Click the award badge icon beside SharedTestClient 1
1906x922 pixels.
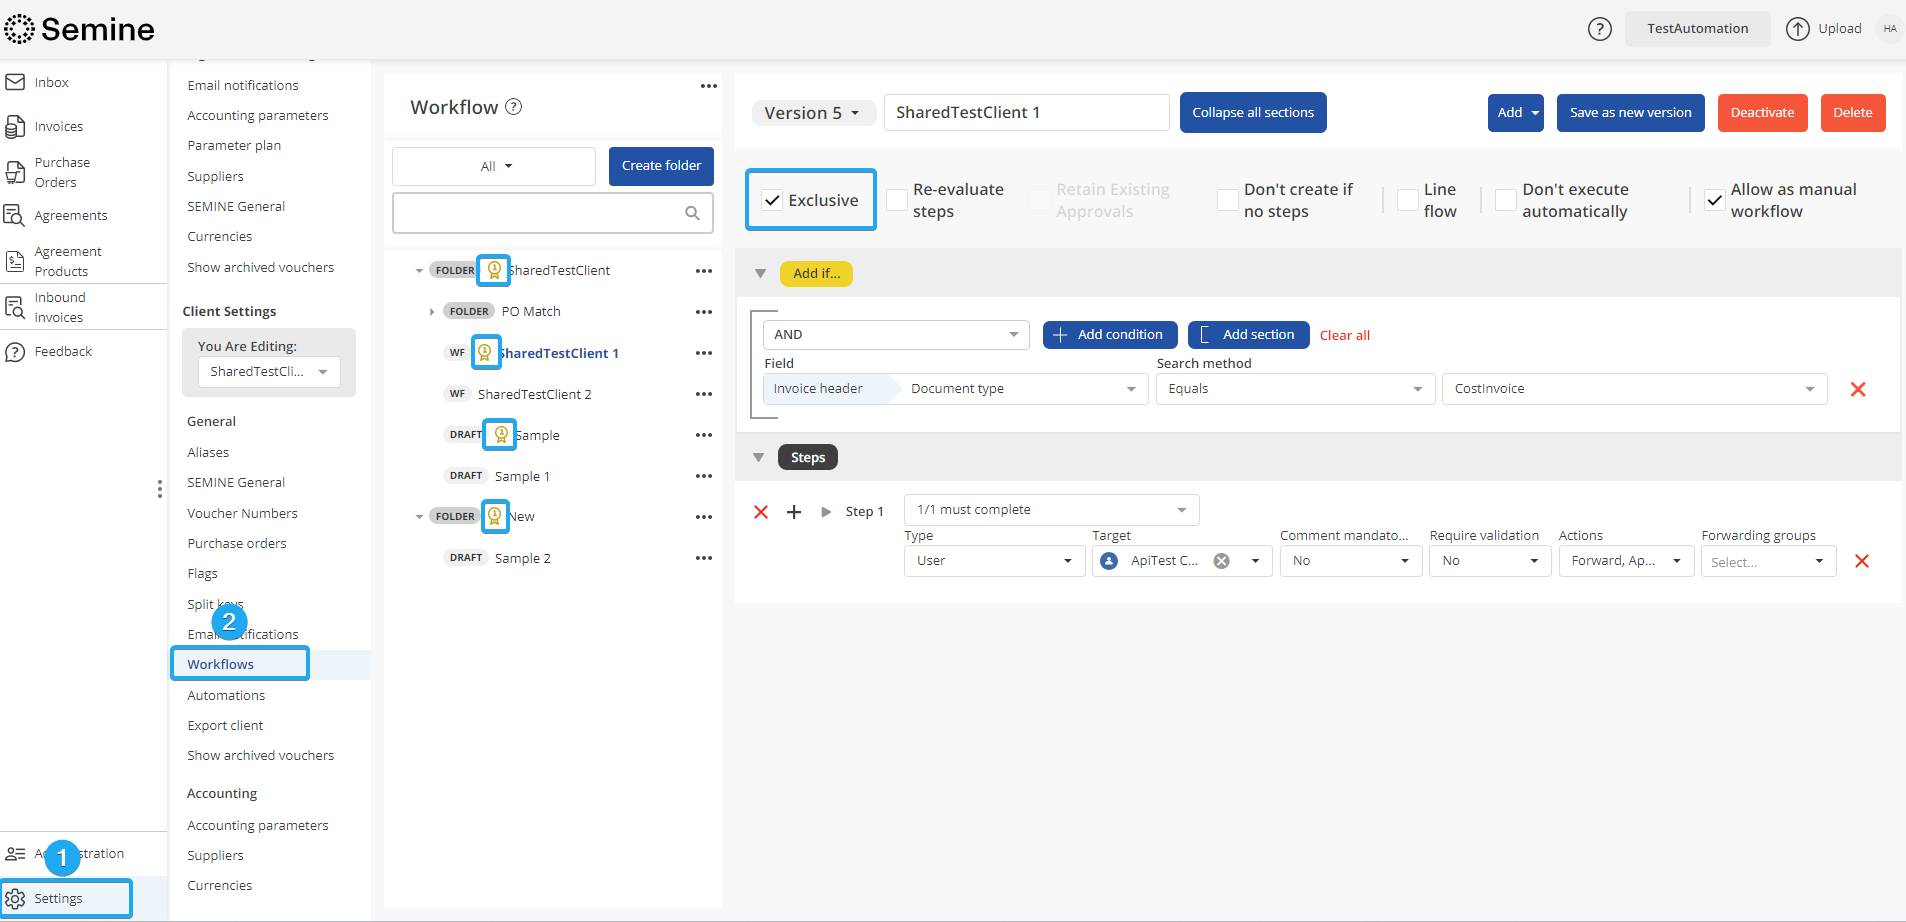click(485, 352)
